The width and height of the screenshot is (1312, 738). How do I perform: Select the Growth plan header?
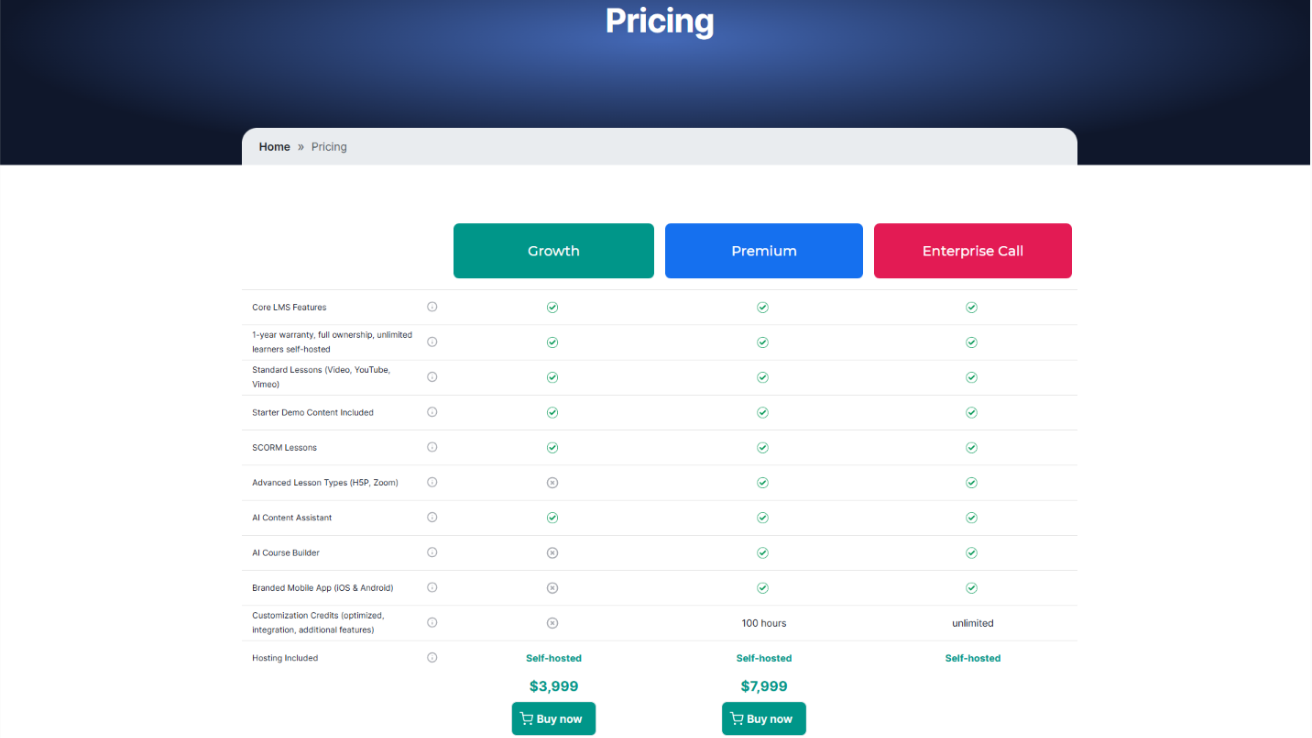click(553, 251)
